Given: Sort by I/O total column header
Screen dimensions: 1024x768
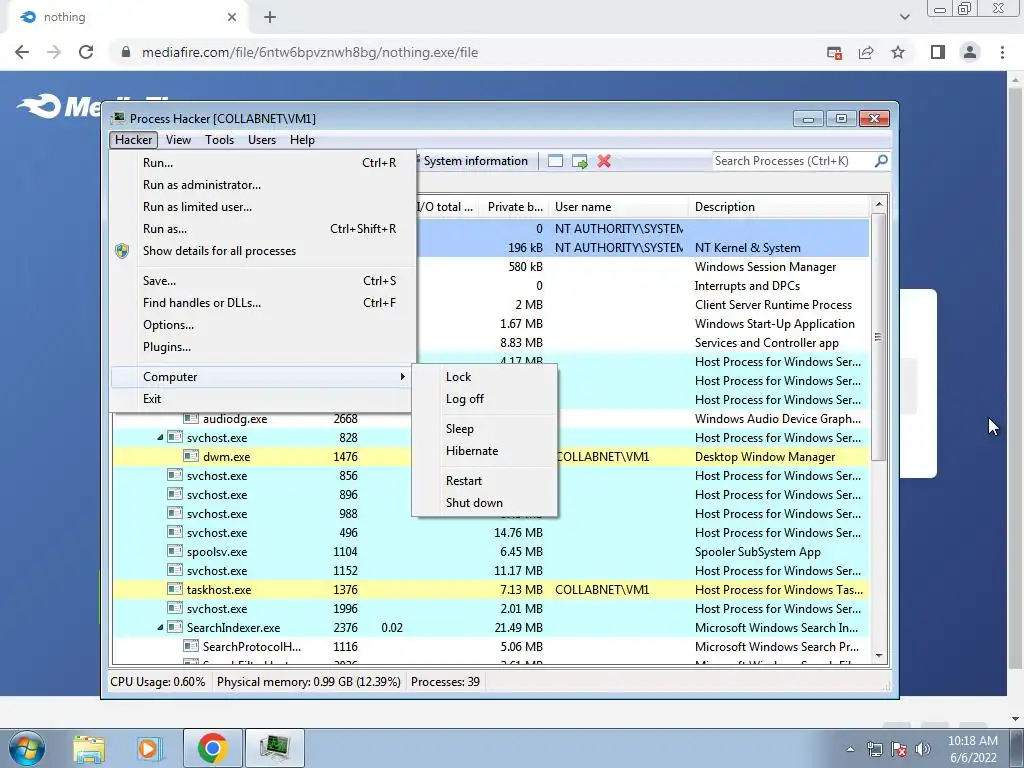Looking at the screenshot, I should click(x=447, y=207).
